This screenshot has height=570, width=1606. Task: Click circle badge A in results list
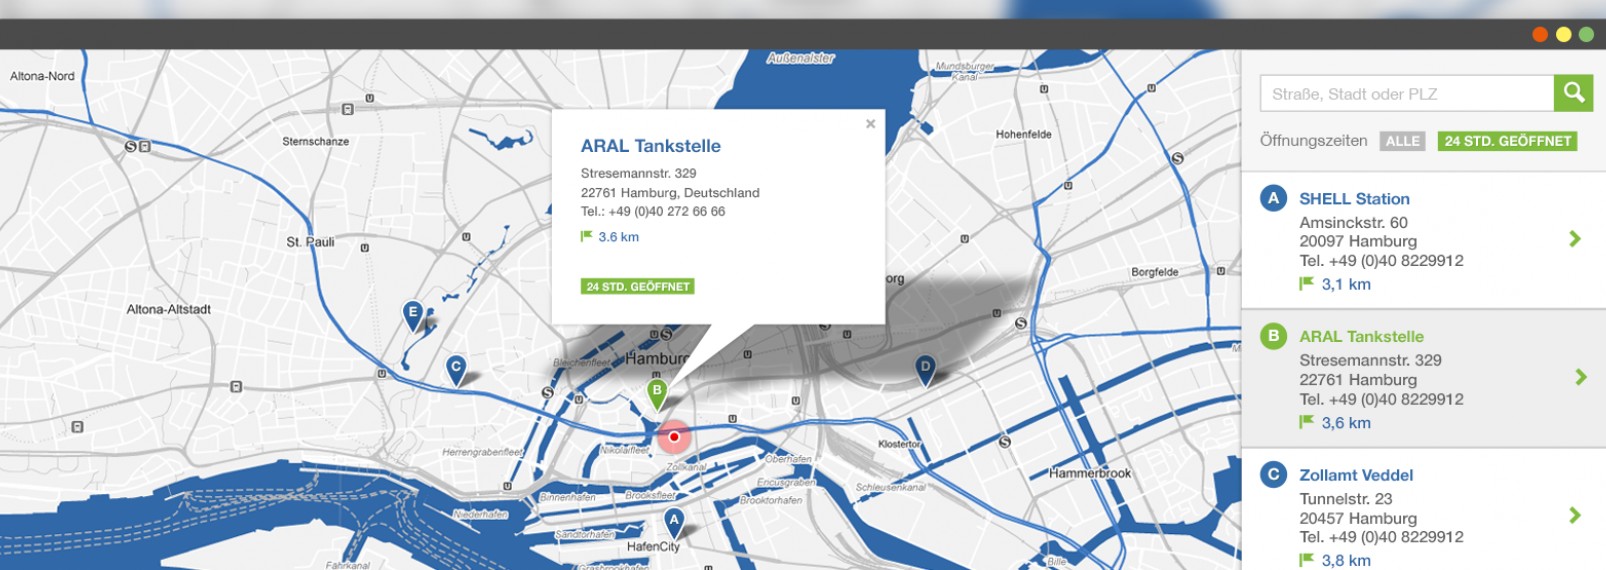point(1273,198)
